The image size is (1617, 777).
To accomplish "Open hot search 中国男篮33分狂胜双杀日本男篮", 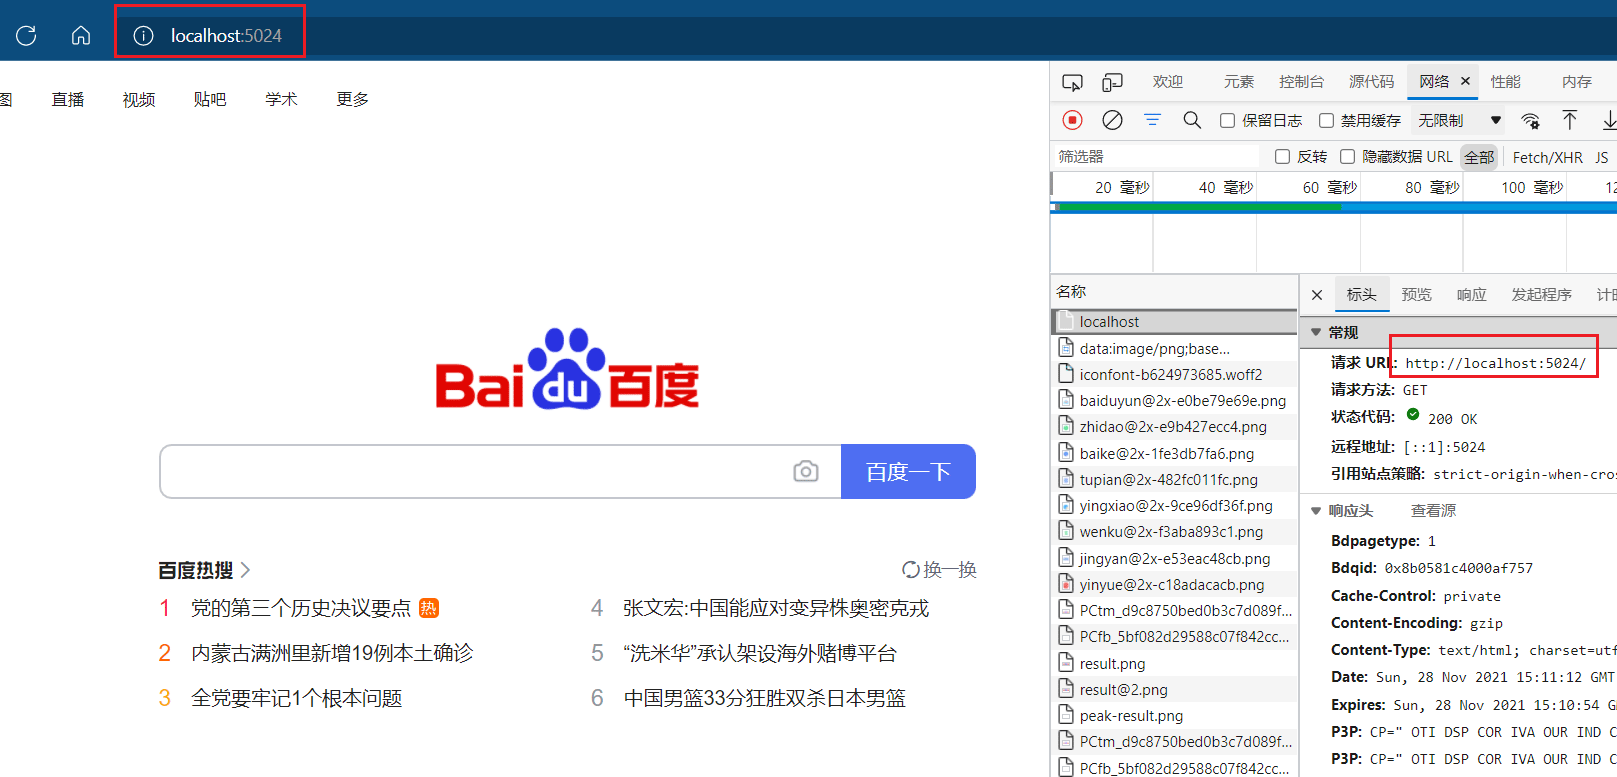I will pyautogui.click(x=765, y=698).
